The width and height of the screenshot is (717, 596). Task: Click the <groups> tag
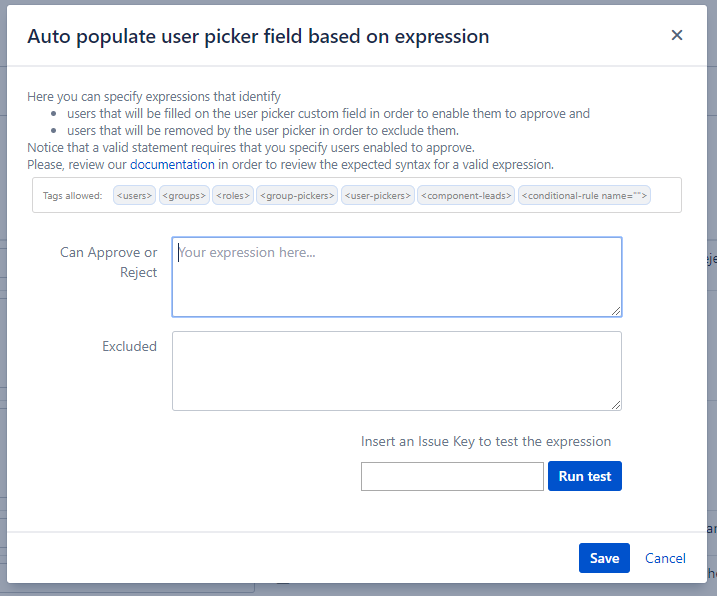pos(183,196)
